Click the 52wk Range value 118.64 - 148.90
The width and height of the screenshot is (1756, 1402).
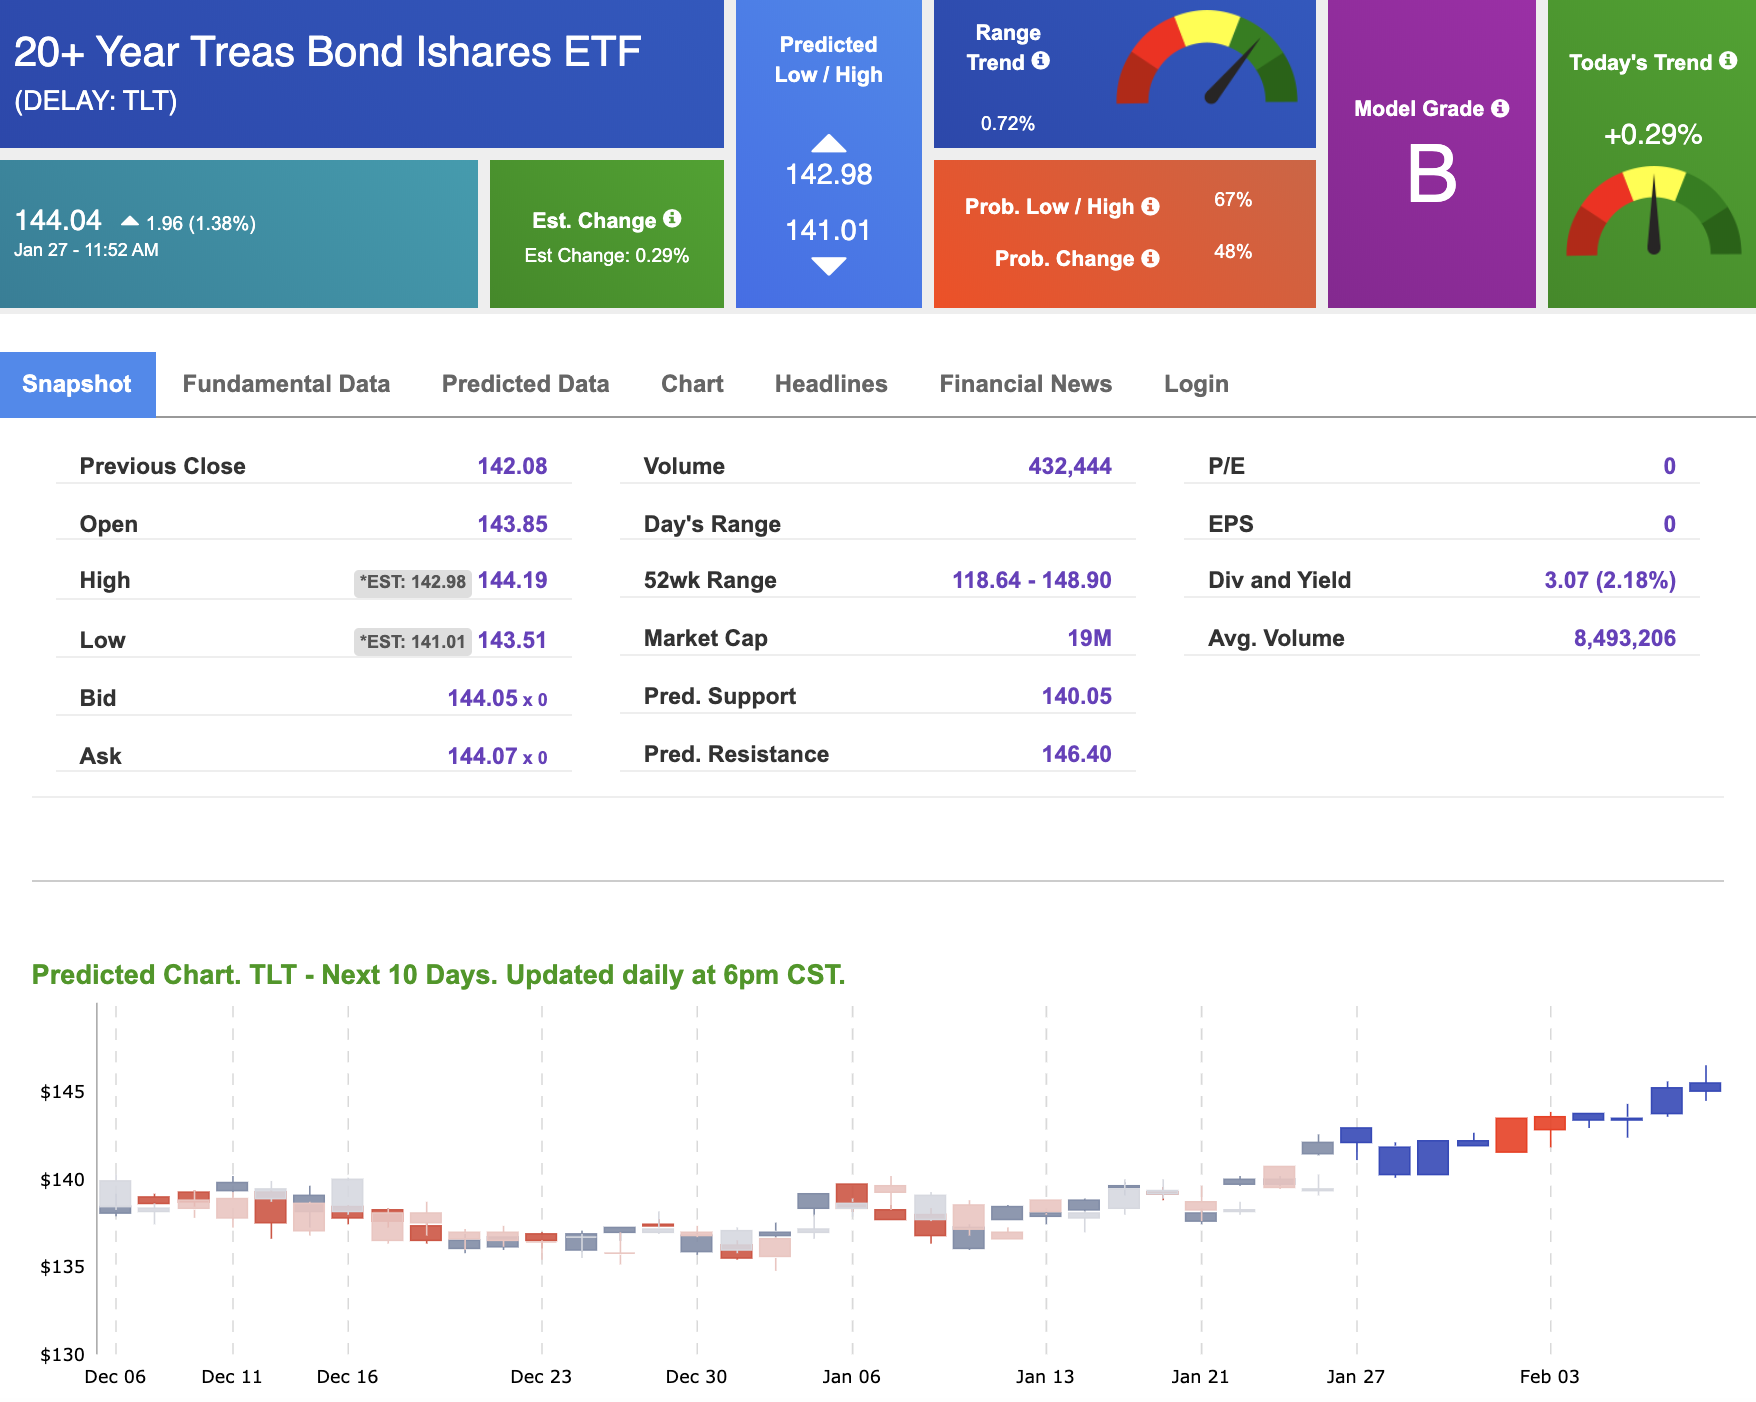(1031, 580)
